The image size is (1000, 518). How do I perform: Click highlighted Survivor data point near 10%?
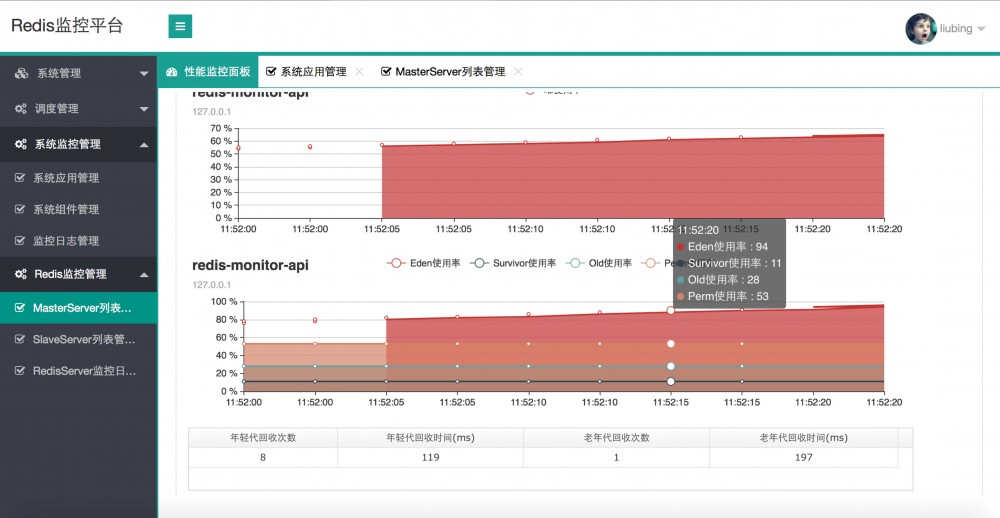click(x=670, y=381)
